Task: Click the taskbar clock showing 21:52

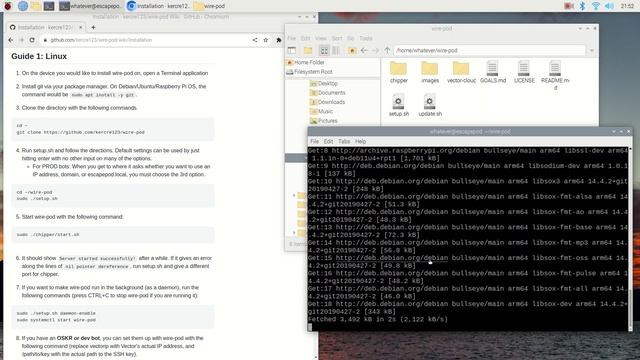Action: pyautogui.click(x=627, y=6)
